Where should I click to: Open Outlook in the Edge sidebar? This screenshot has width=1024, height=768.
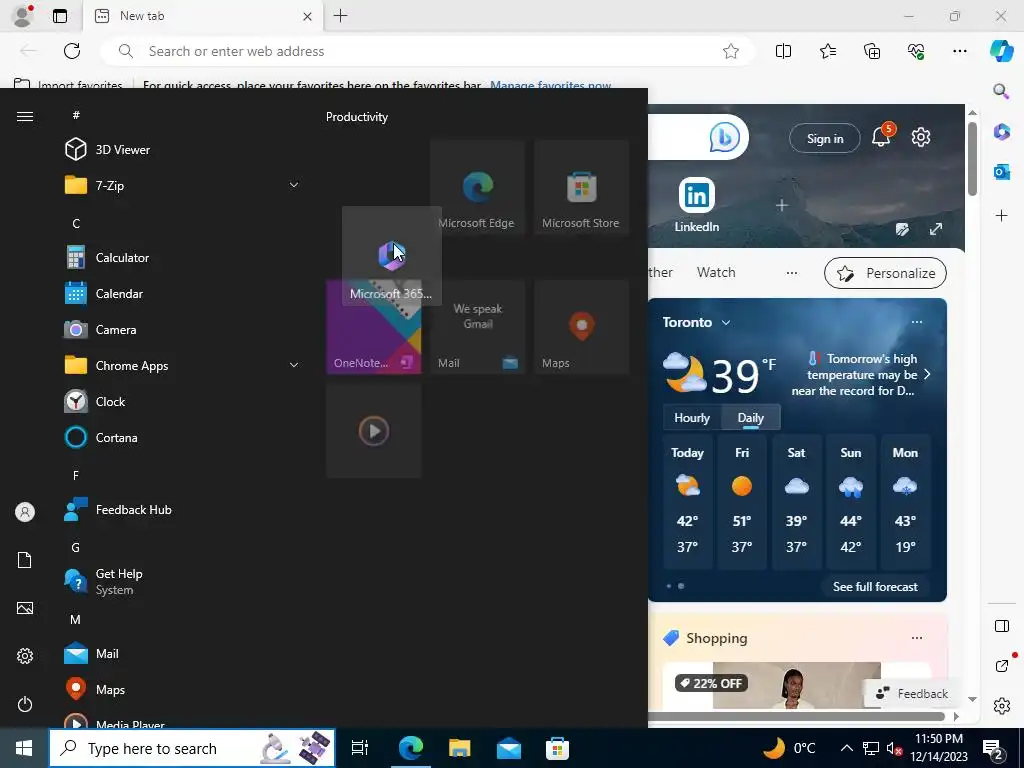click(x=1001, y=172)
